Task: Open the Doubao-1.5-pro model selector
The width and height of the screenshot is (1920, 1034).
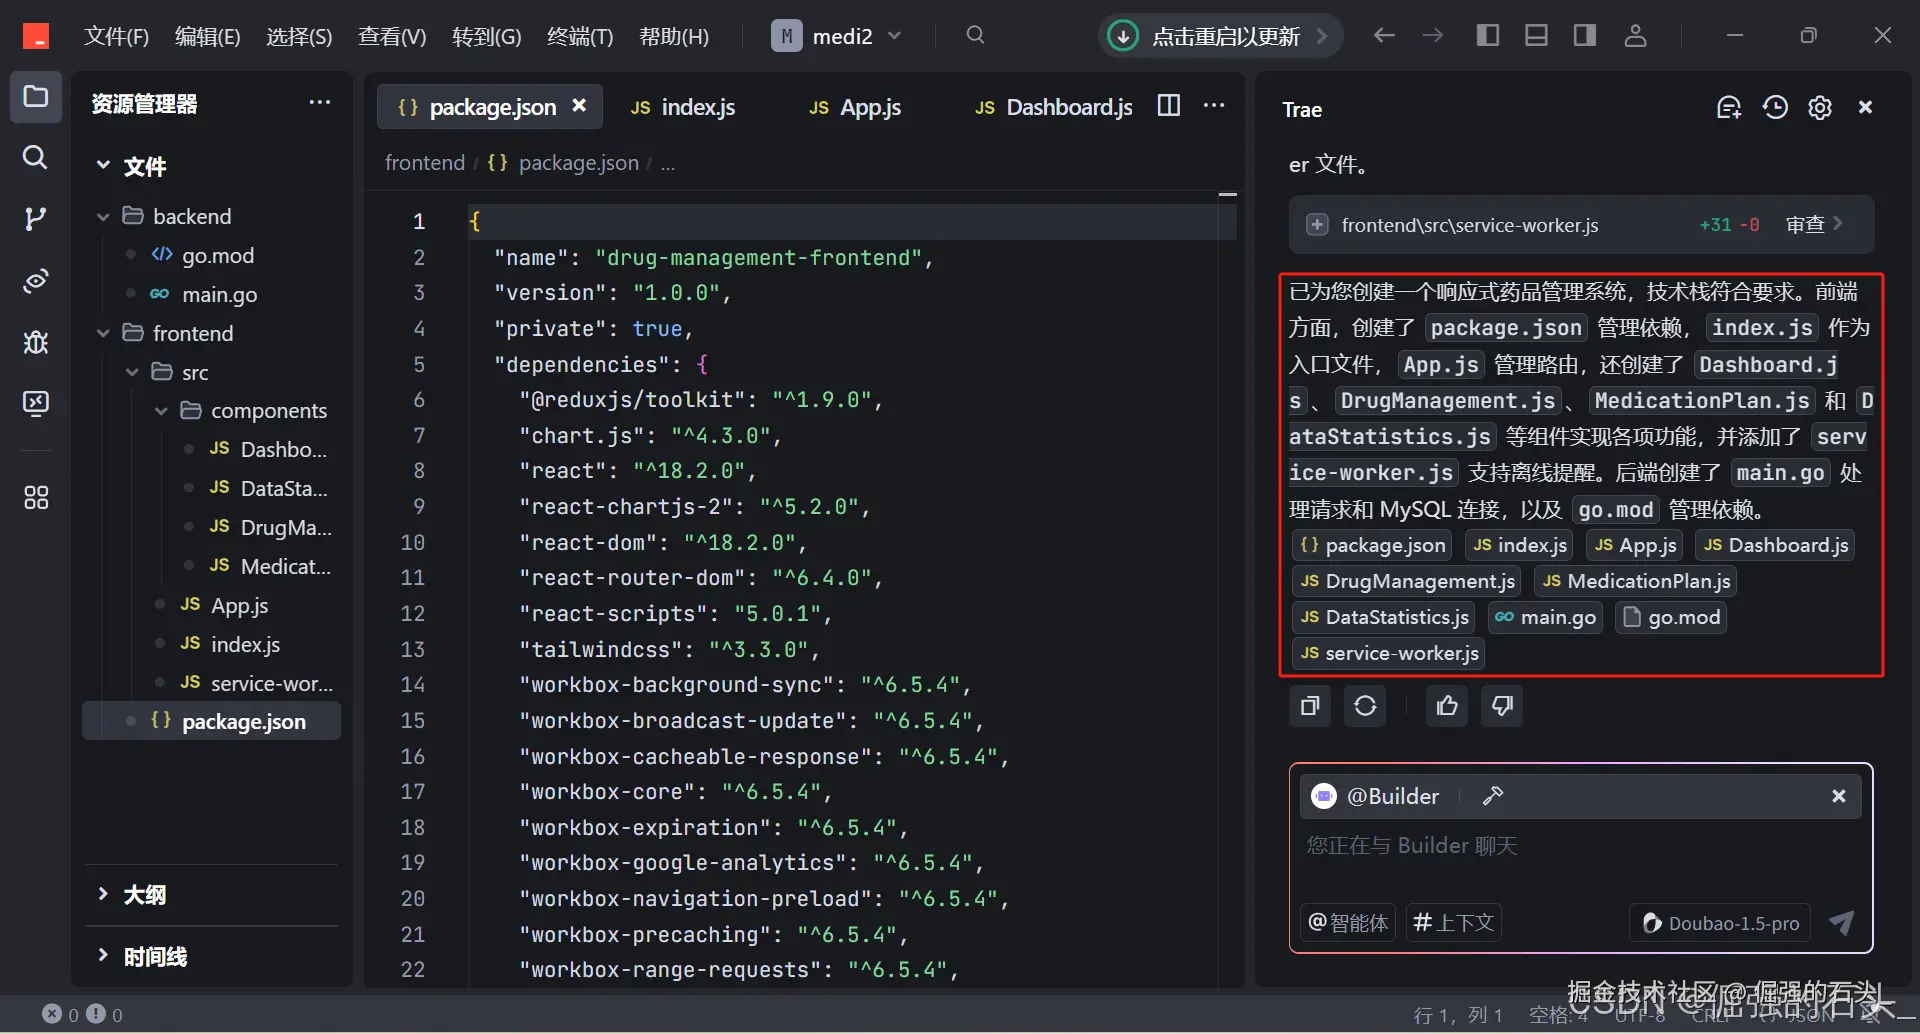Action: click(x=1721, y=923)
